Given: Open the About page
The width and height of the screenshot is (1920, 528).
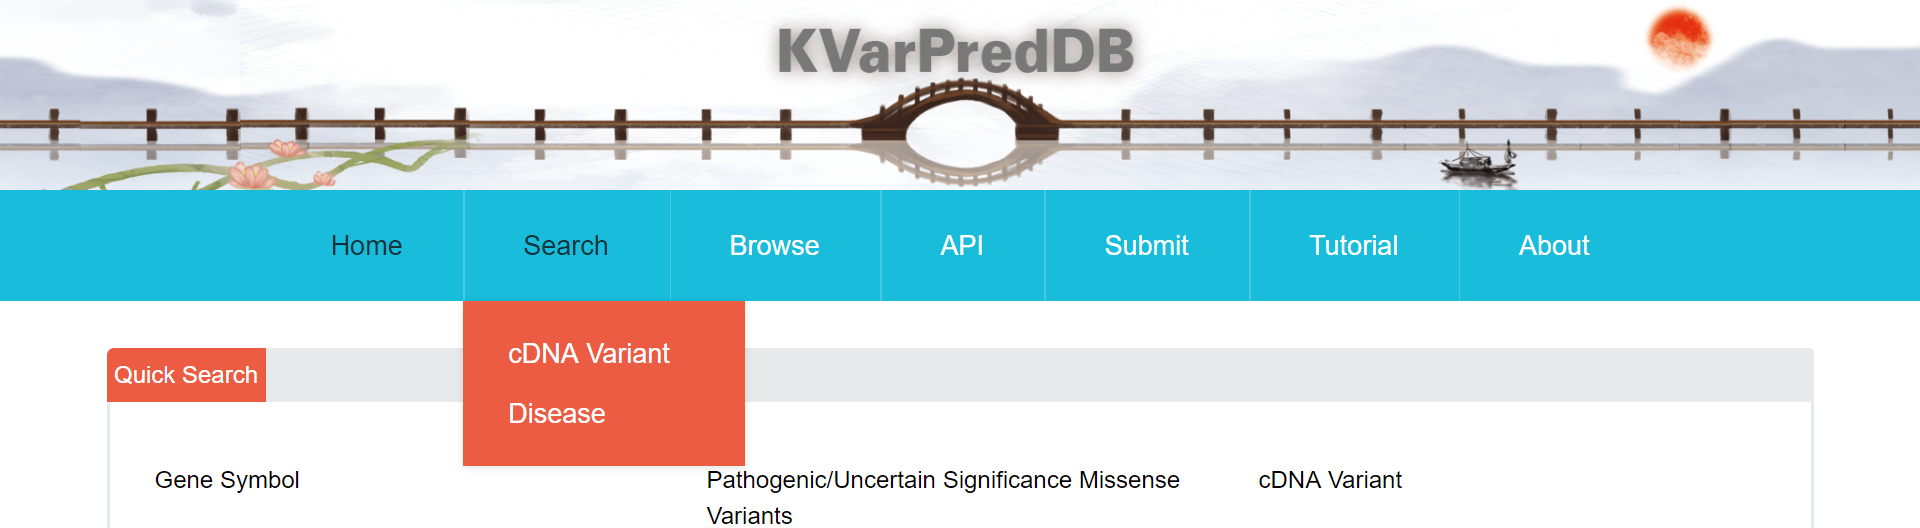Looking at the screenshot, I should pos(1554,246).
